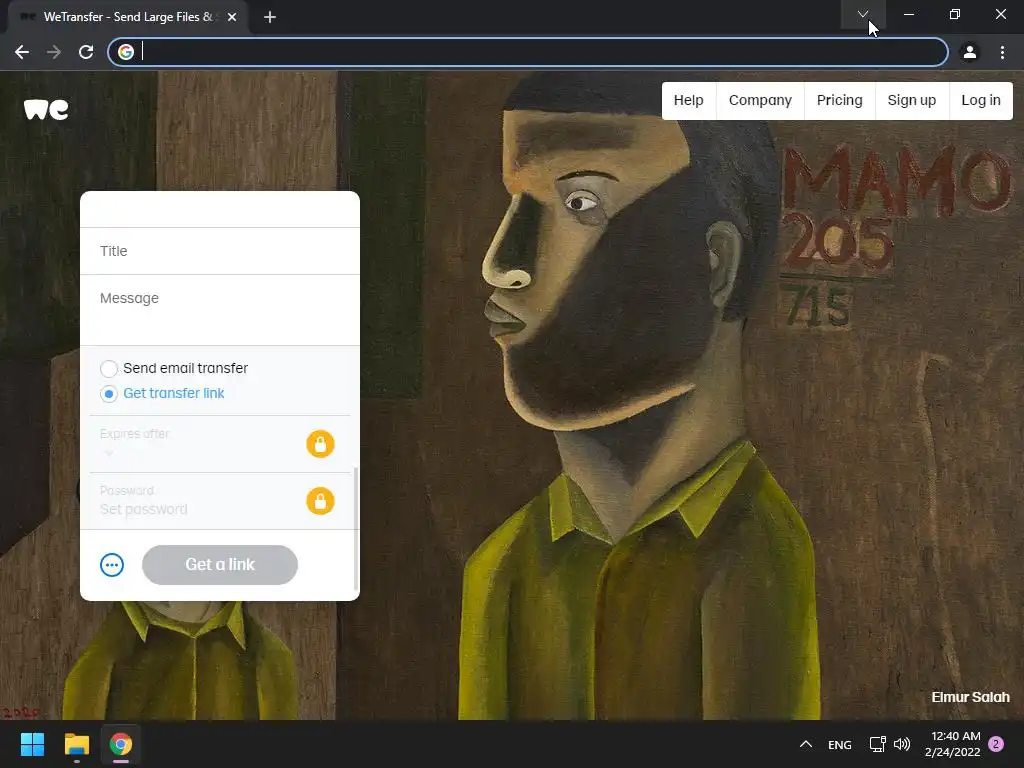Reload the page
The width and height of the screenshot is (1024, 768).
click(x=86, y=52)
